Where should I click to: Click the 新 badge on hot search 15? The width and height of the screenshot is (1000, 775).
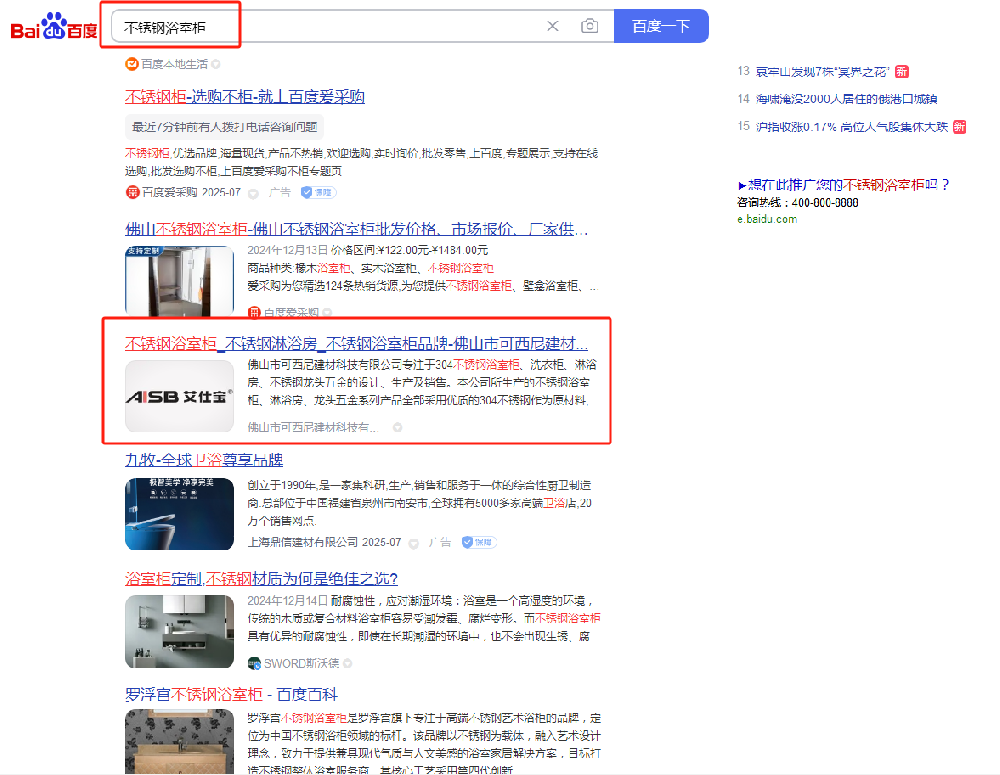(x=960, y=127)
